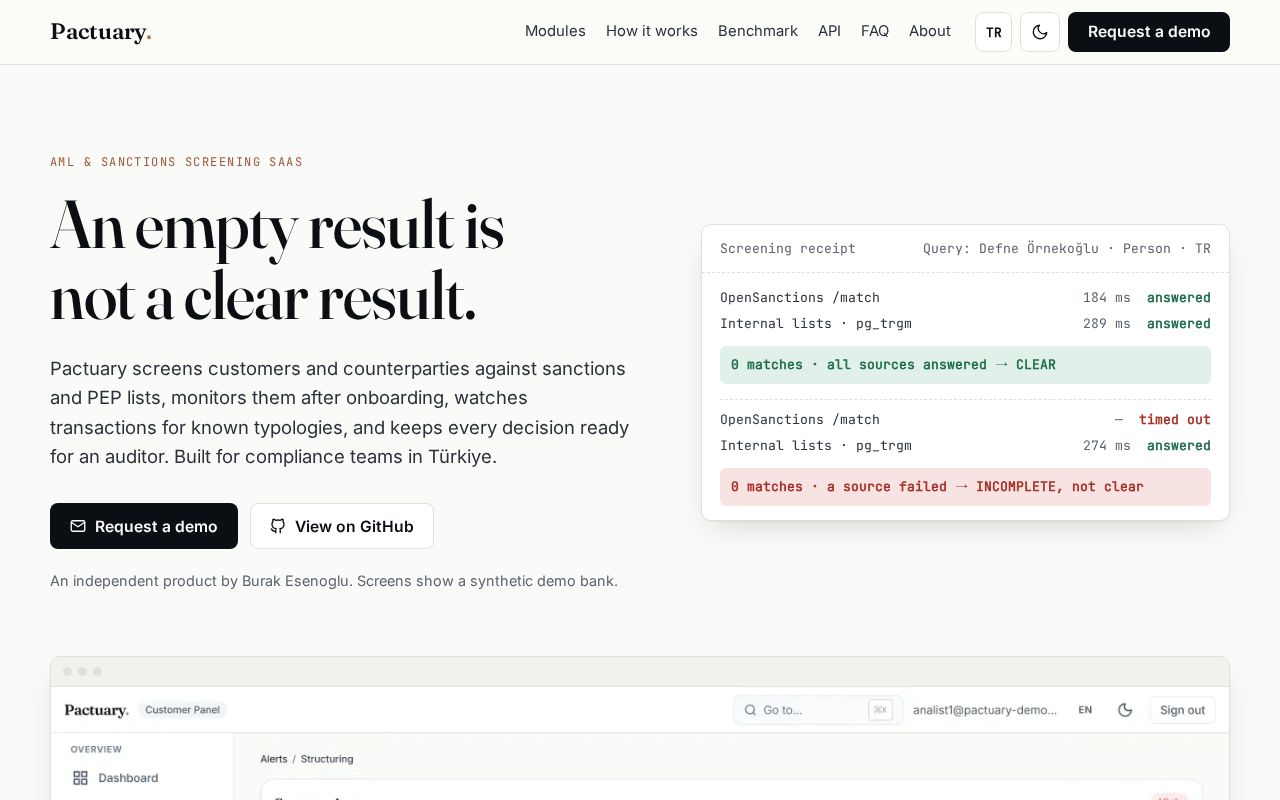Image resolution: width=1280 pixels, height=800 pixels.
Task: Click the '274 ms' latency value
Action: (1107, 446)
